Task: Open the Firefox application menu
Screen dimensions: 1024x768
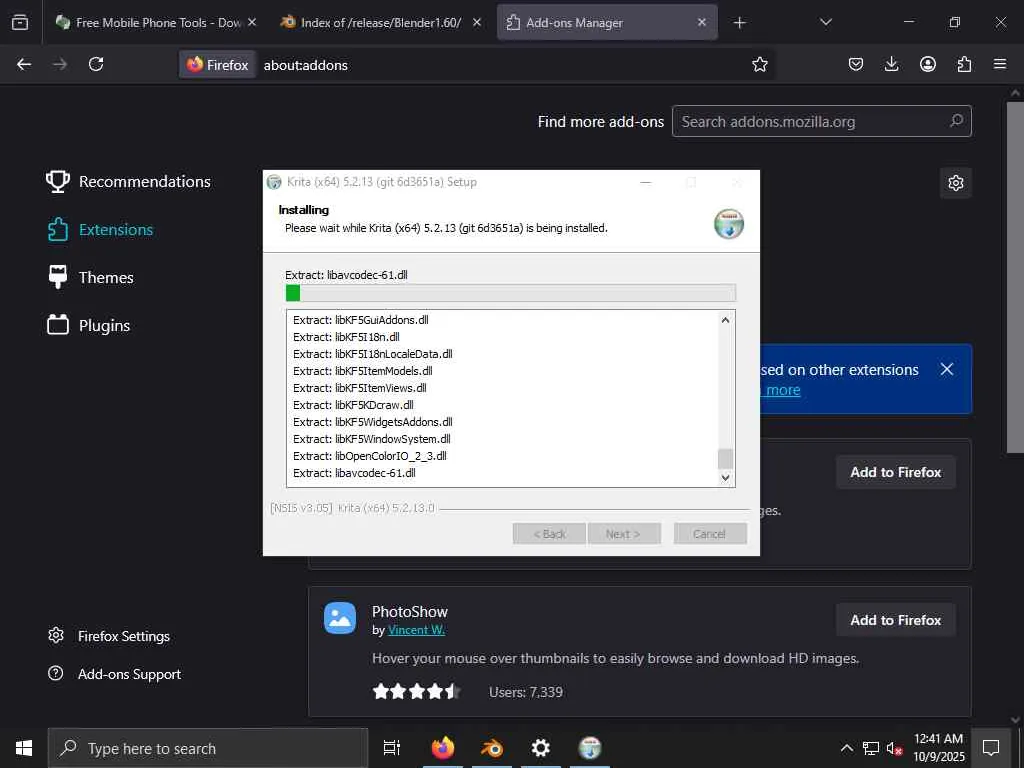Action: [x=1000, y=64]
